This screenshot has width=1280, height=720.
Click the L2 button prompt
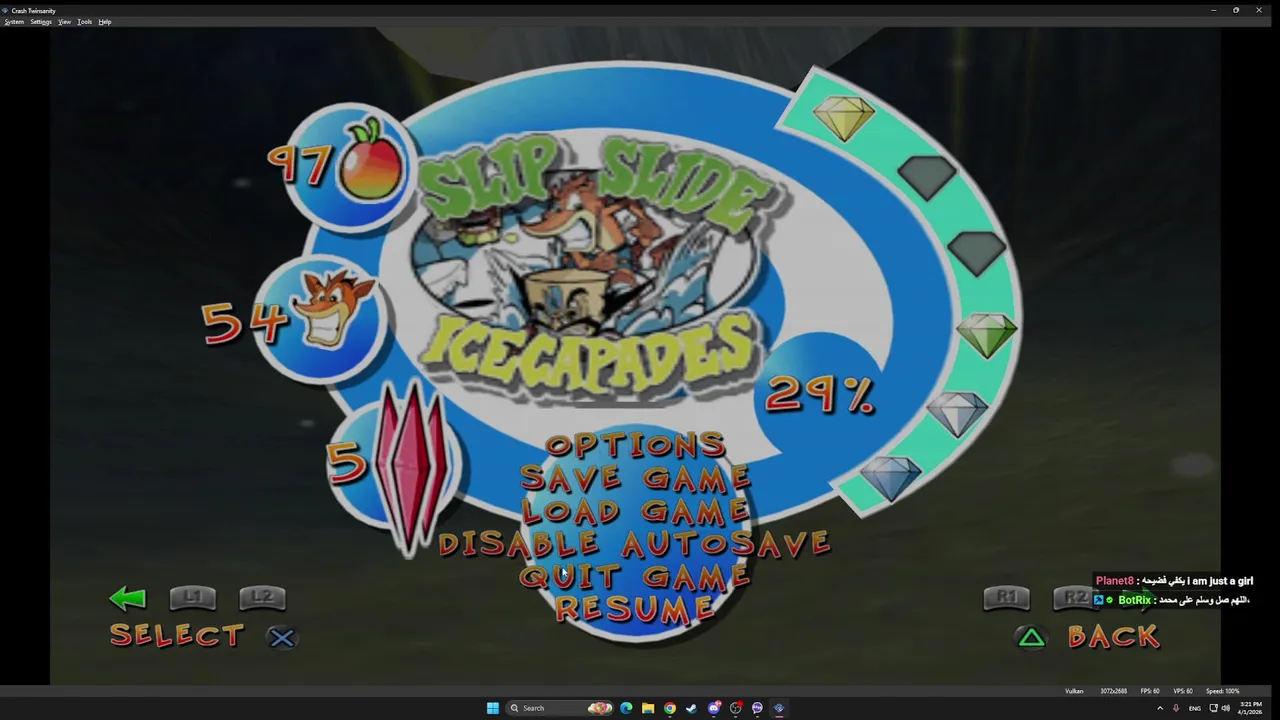coord(262,597)
